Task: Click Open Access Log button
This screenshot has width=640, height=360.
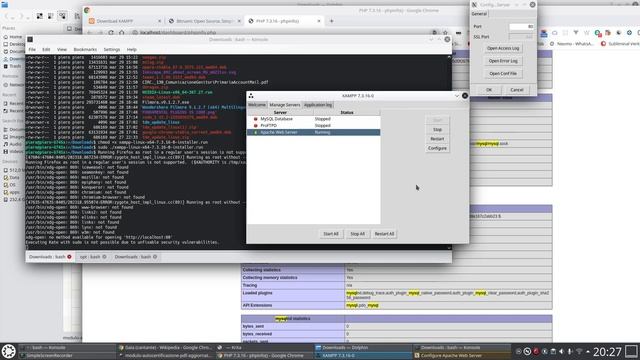Action: 503,48
